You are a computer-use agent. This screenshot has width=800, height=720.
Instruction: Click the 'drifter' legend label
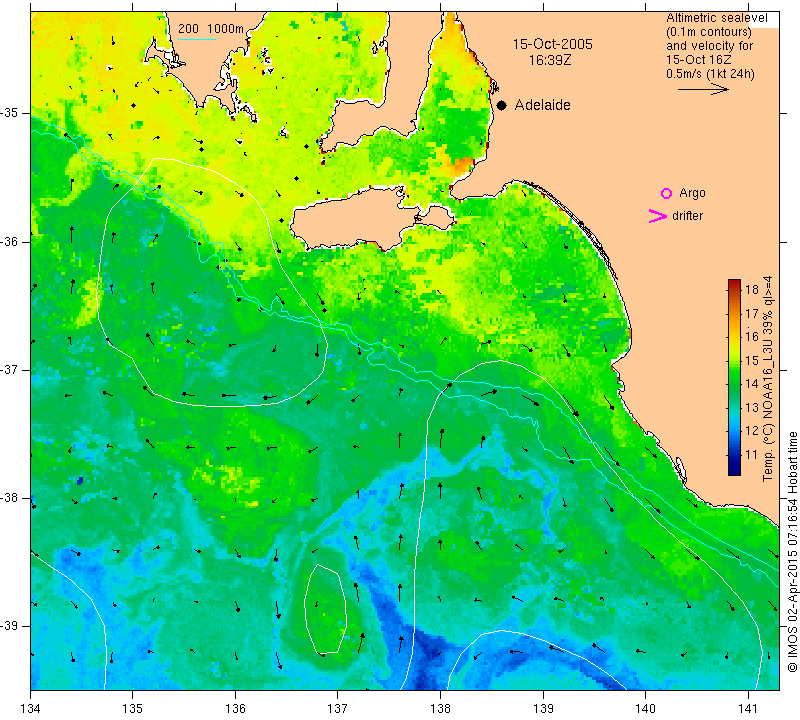tap(687, 216)
